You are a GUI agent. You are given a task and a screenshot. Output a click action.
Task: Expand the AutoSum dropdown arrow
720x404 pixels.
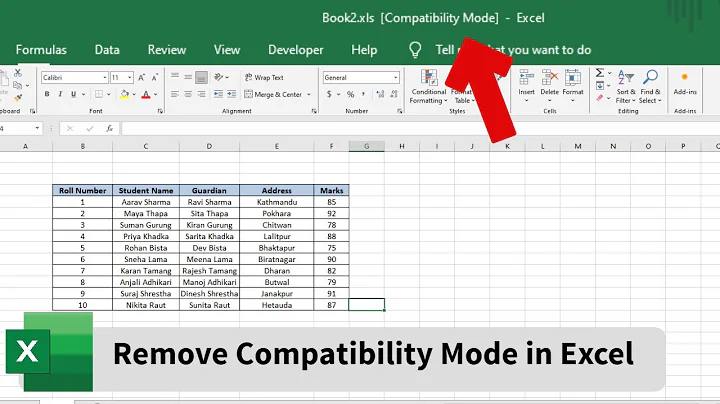609,73
